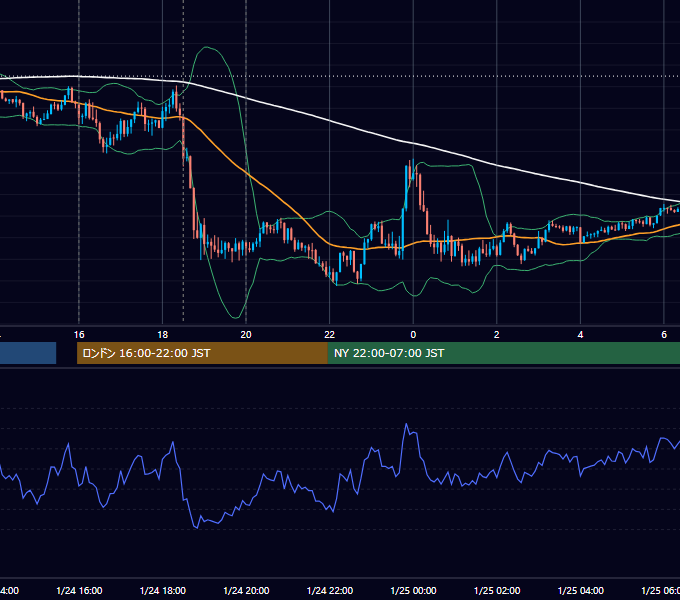Screen dimensions: 680x600
Task: Click the upper Bollinger band peak before hour 20
Action: [x=207, y=47]
